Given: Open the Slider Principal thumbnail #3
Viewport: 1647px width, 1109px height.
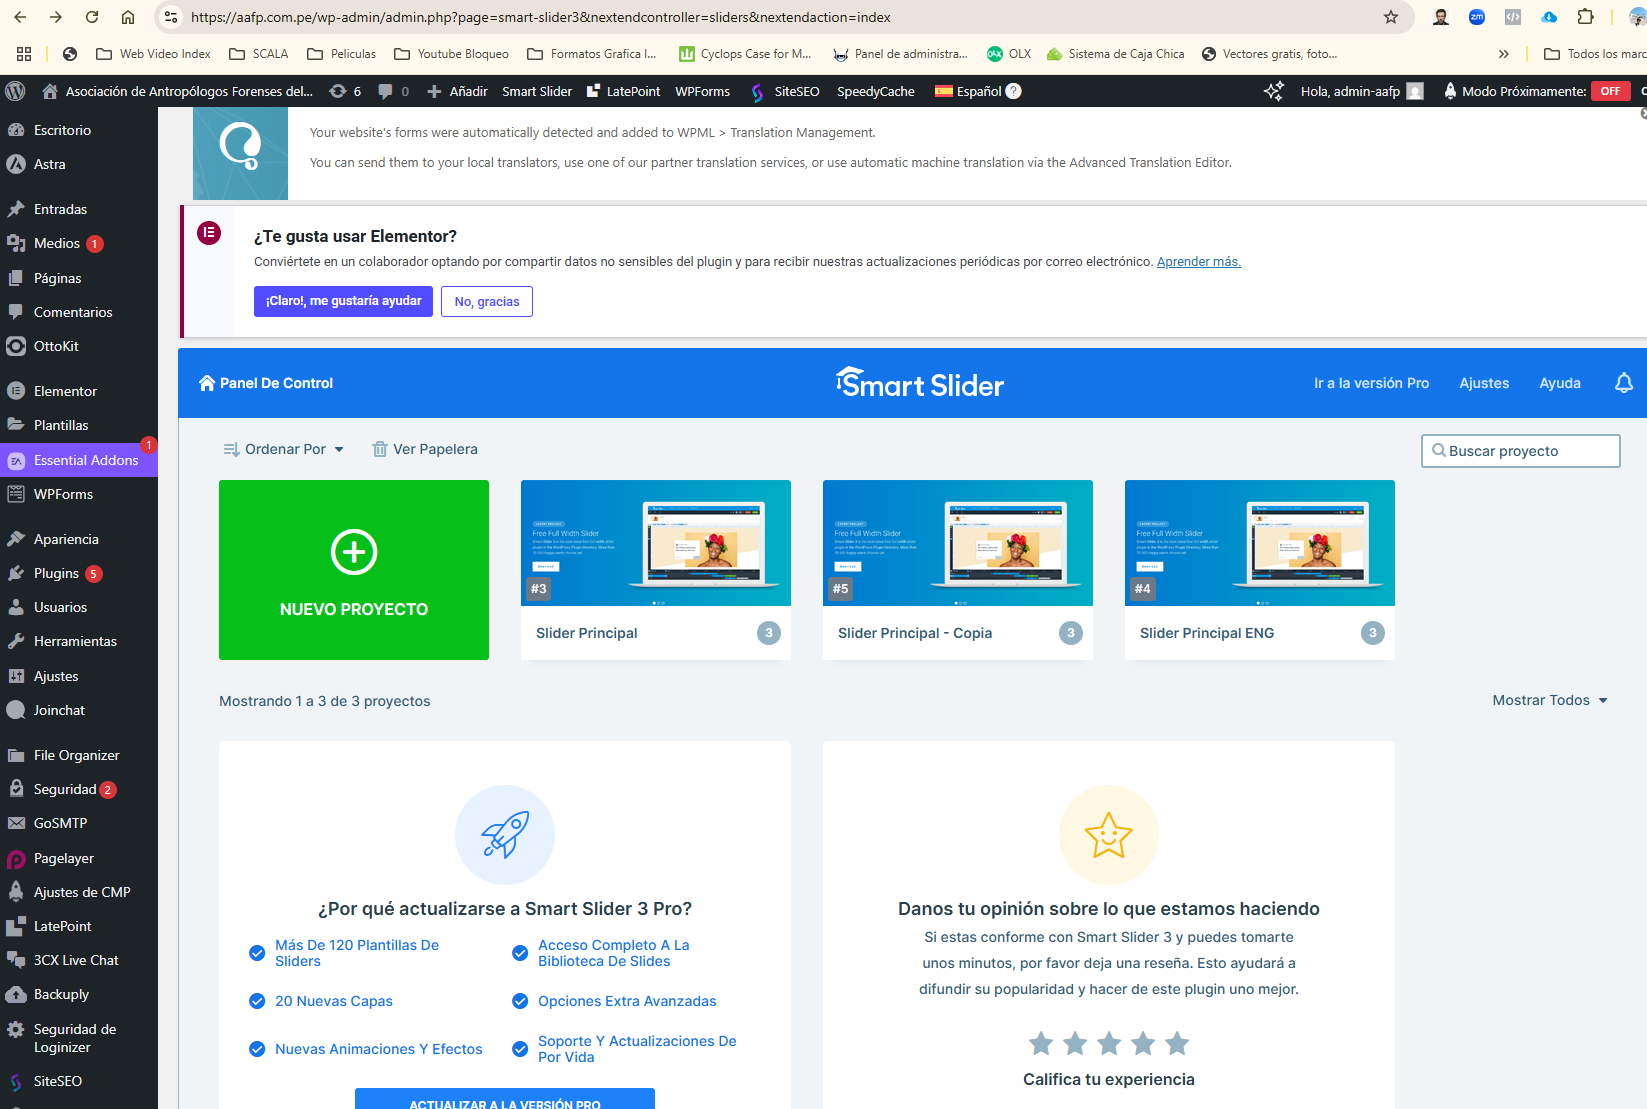Looking at the screenshot, I should pyautogui.click(x=656, y=543).
